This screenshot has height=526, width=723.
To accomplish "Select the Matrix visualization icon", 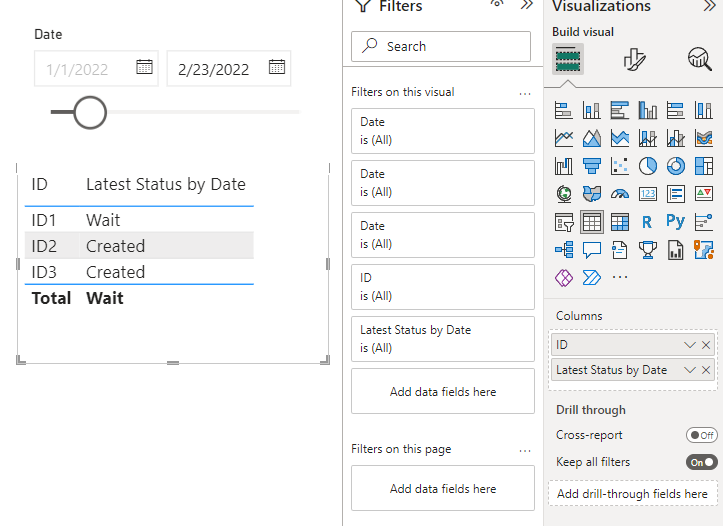I will point(620,222).
